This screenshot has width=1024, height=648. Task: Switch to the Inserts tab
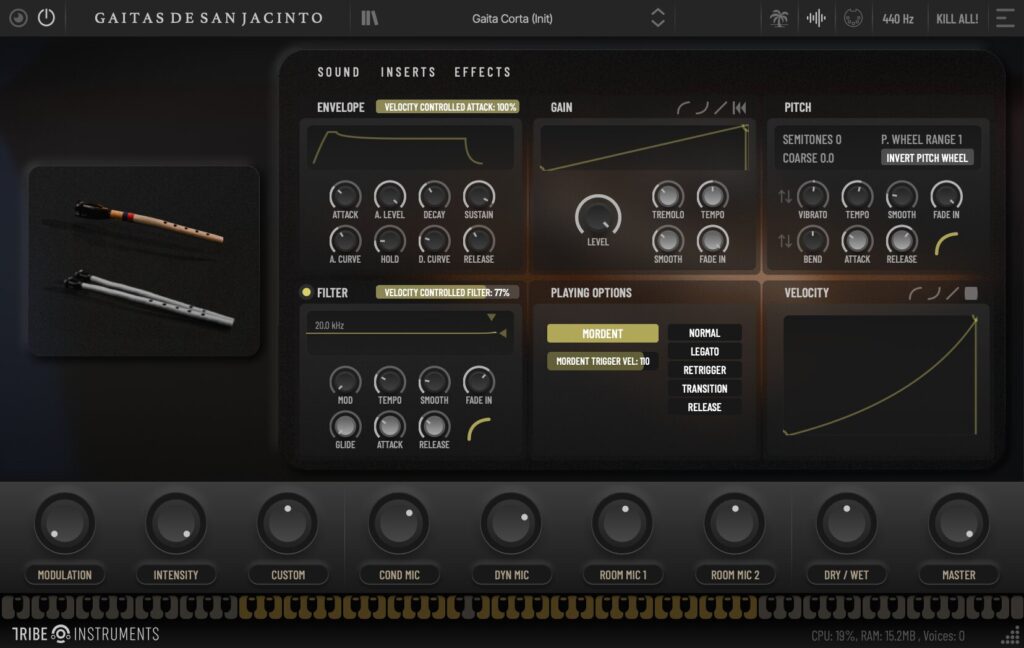pyautogui.click(x=408, y=72)
